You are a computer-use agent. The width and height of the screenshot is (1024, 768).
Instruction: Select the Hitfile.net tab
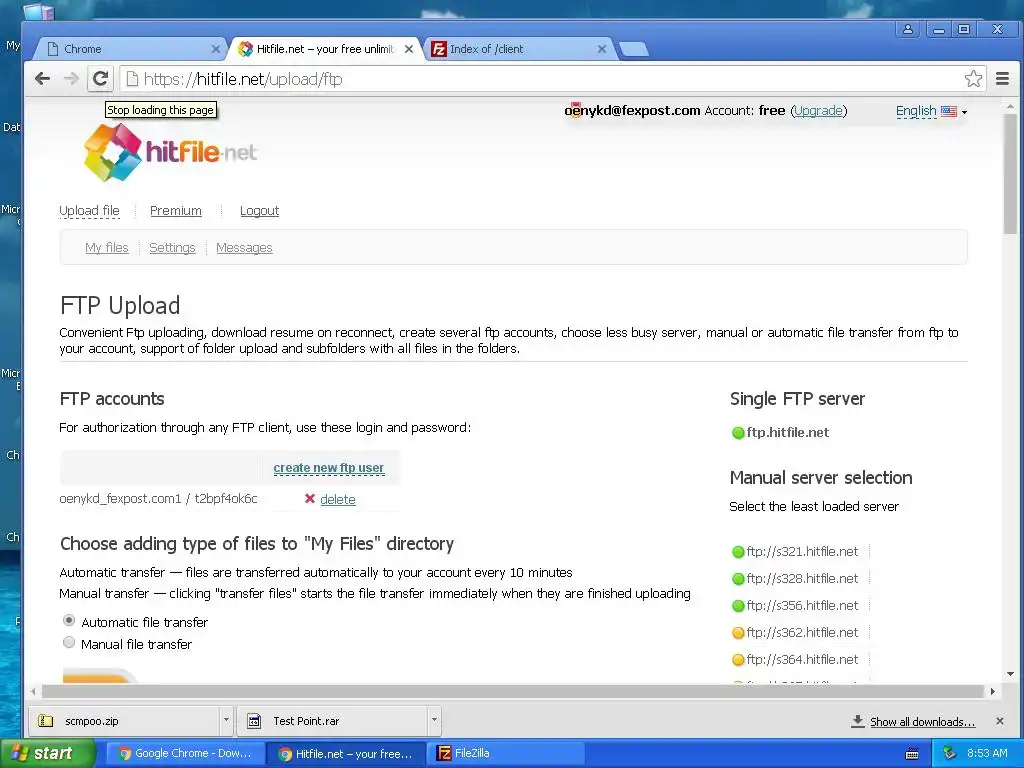pos(323,49)
